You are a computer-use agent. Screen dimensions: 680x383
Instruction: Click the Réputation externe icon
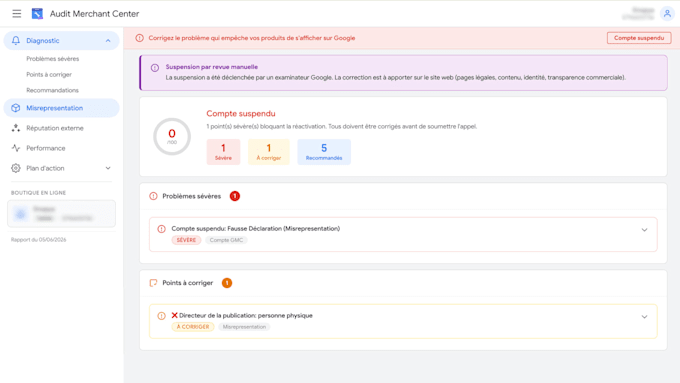(x=16, y=128)
